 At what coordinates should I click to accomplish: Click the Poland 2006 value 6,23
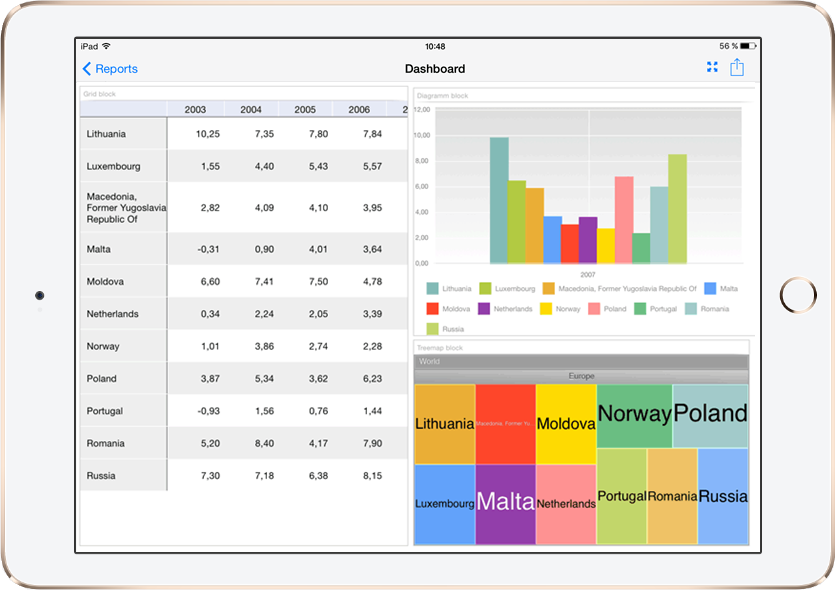(x=372, y=379)
